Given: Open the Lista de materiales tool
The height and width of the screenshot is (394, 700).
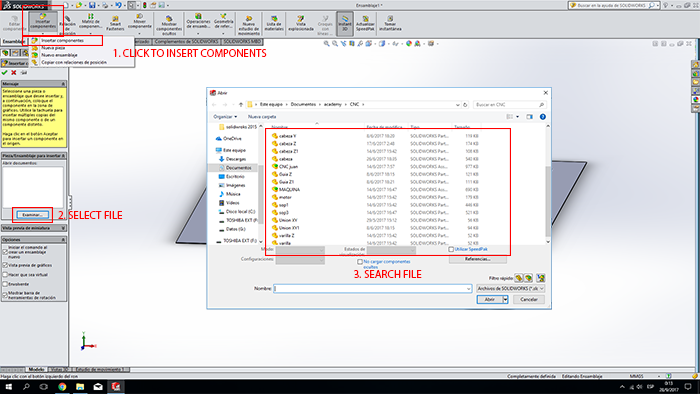Looking at the screenshot, I should 274,23.
